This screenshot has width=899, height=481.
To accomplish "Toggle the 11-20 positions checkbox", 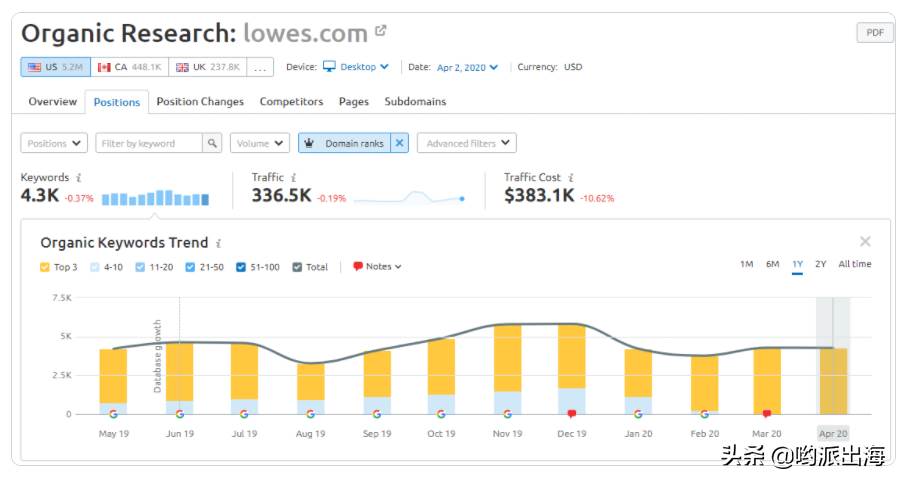I will point(140,267).
